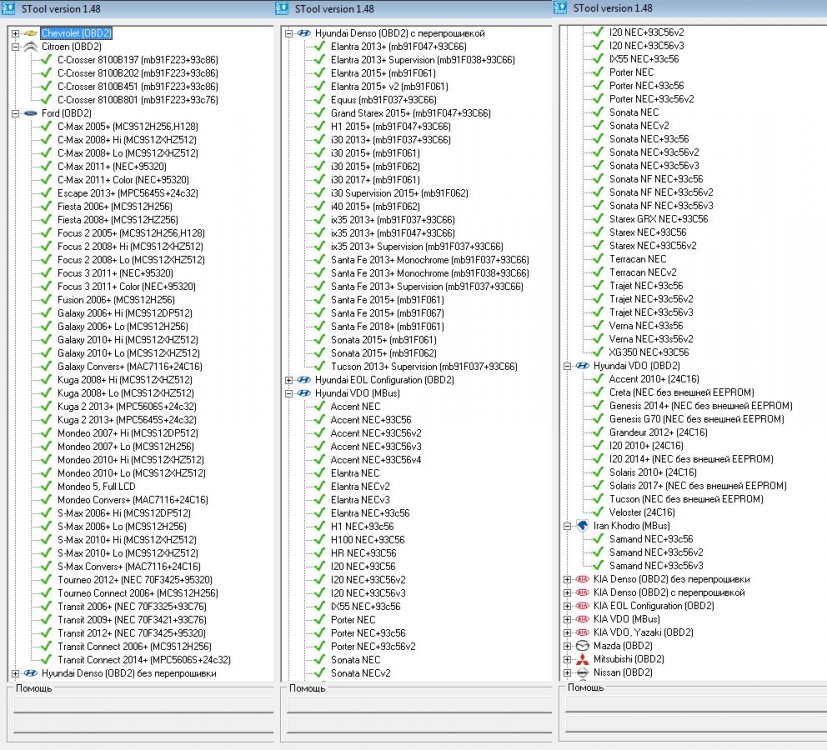Collapse Hyundai Denso (OBD2) с перепрошивкой node
Viewport: 827px width, 750px height.
pyautogui.click(x=289, y=34)
